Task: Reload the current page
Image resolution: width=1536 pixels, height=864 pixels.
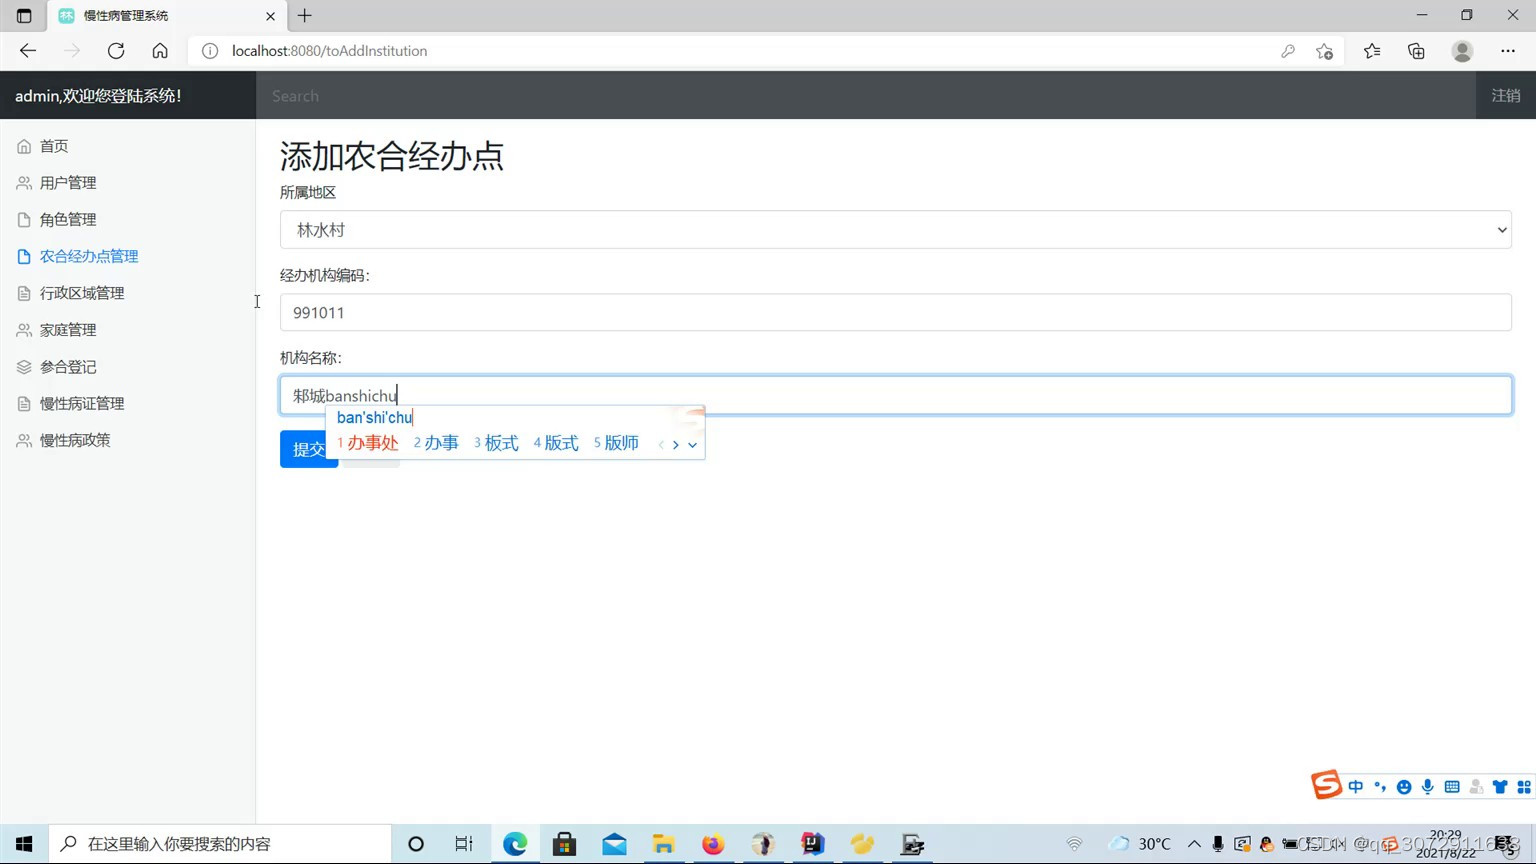Action: [x=116, y=51]
